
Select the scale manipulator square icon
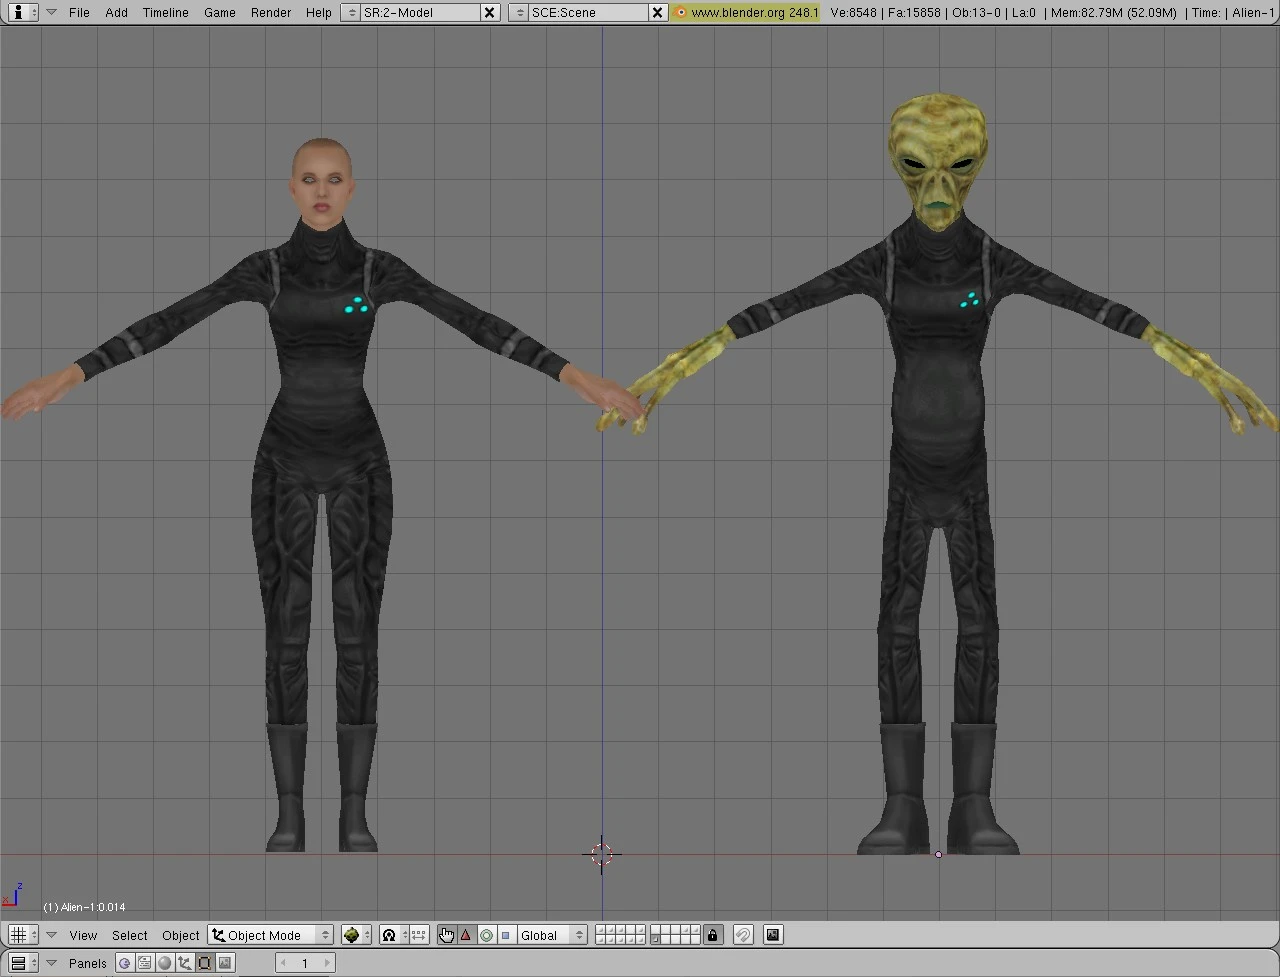(x=505, y=935)
